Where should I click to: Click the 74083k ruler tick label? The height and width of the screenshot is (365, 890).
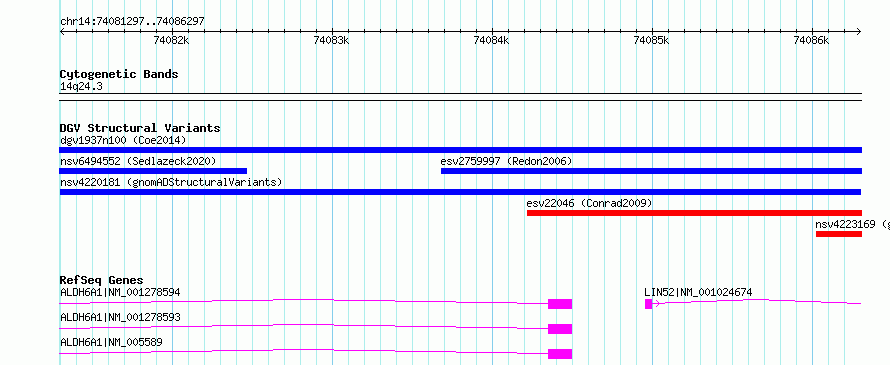(331, 40)
